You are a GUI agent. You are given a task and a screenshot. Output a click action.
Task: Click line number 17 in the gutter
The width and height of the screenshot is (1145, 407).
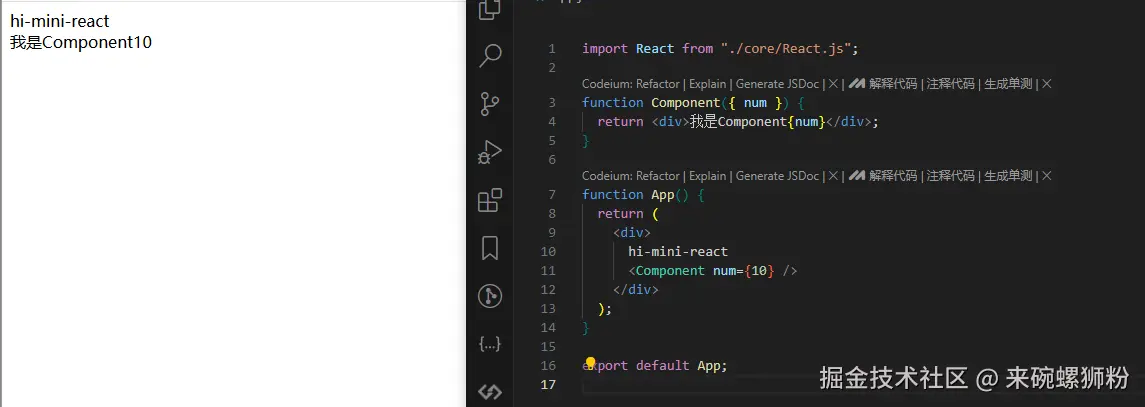click(548, 385)
